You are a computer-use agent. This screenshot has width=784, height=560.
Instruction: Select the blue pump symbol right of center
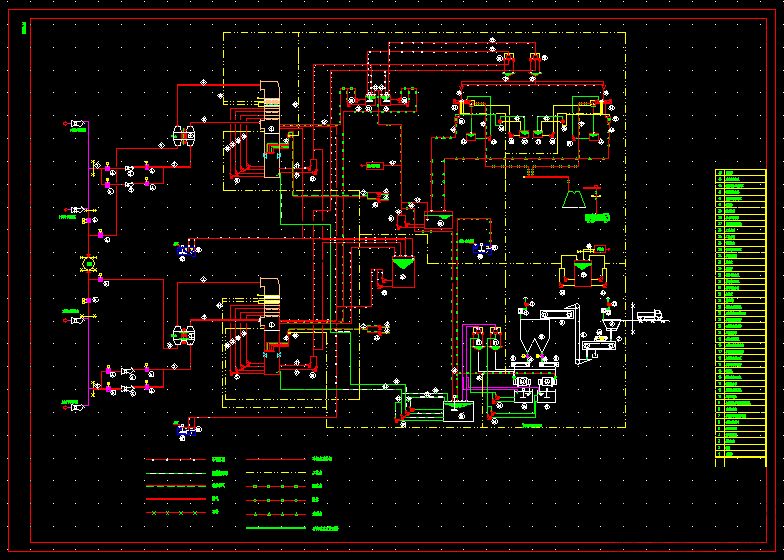[x=482, y=249]
